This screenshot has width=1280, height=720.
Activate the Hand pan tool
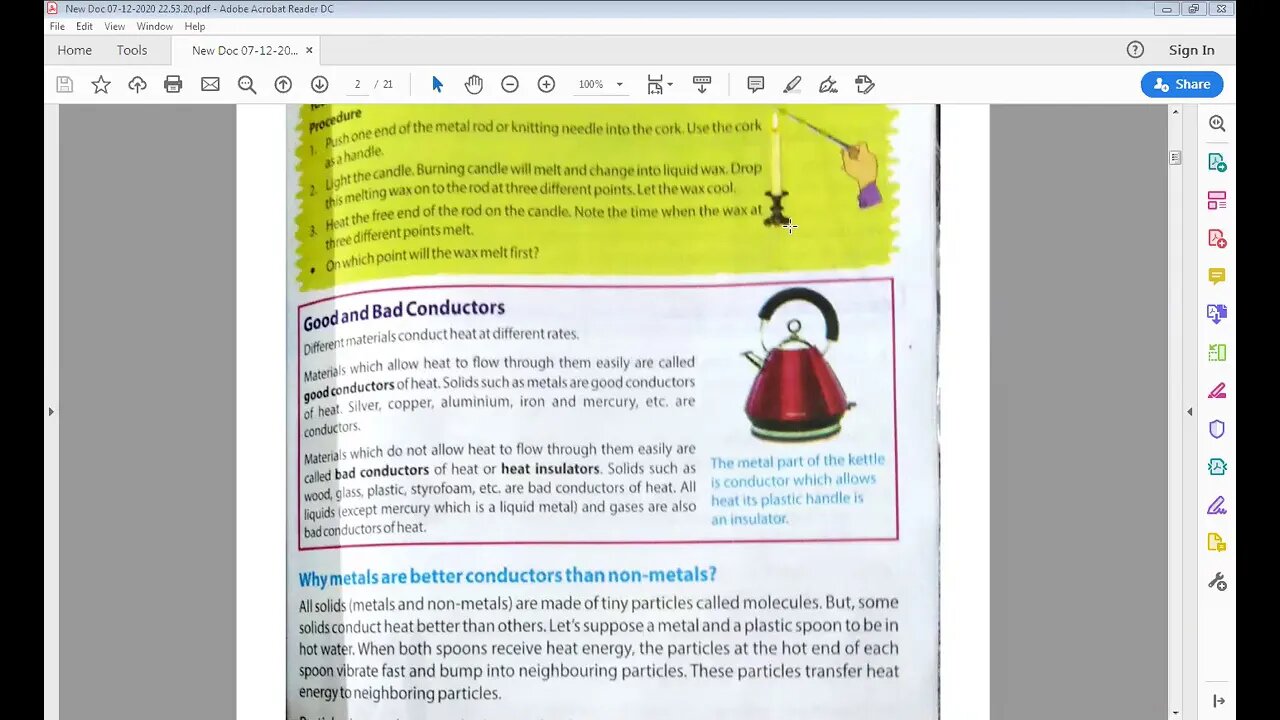[473, 85]
